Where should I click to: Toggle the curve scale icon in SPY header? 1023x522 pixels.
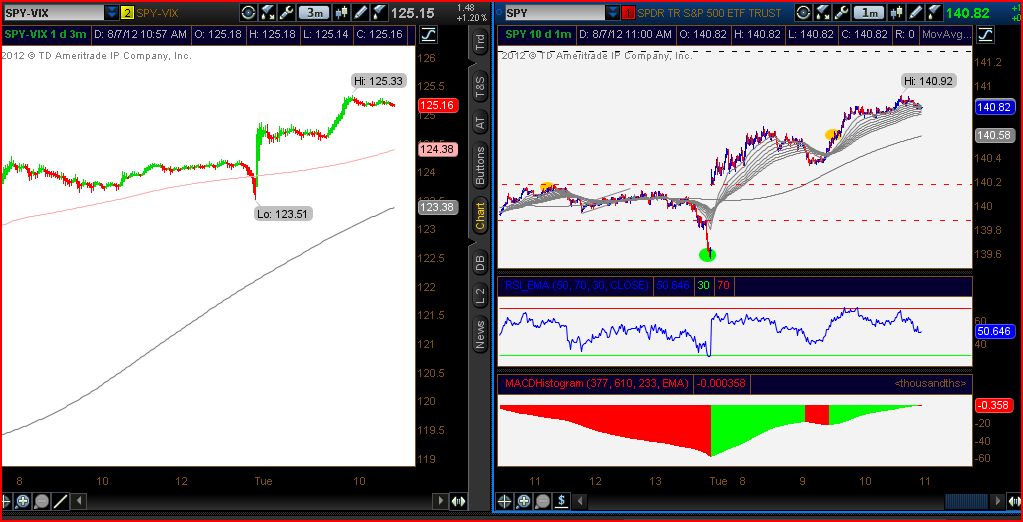point(984,35)
